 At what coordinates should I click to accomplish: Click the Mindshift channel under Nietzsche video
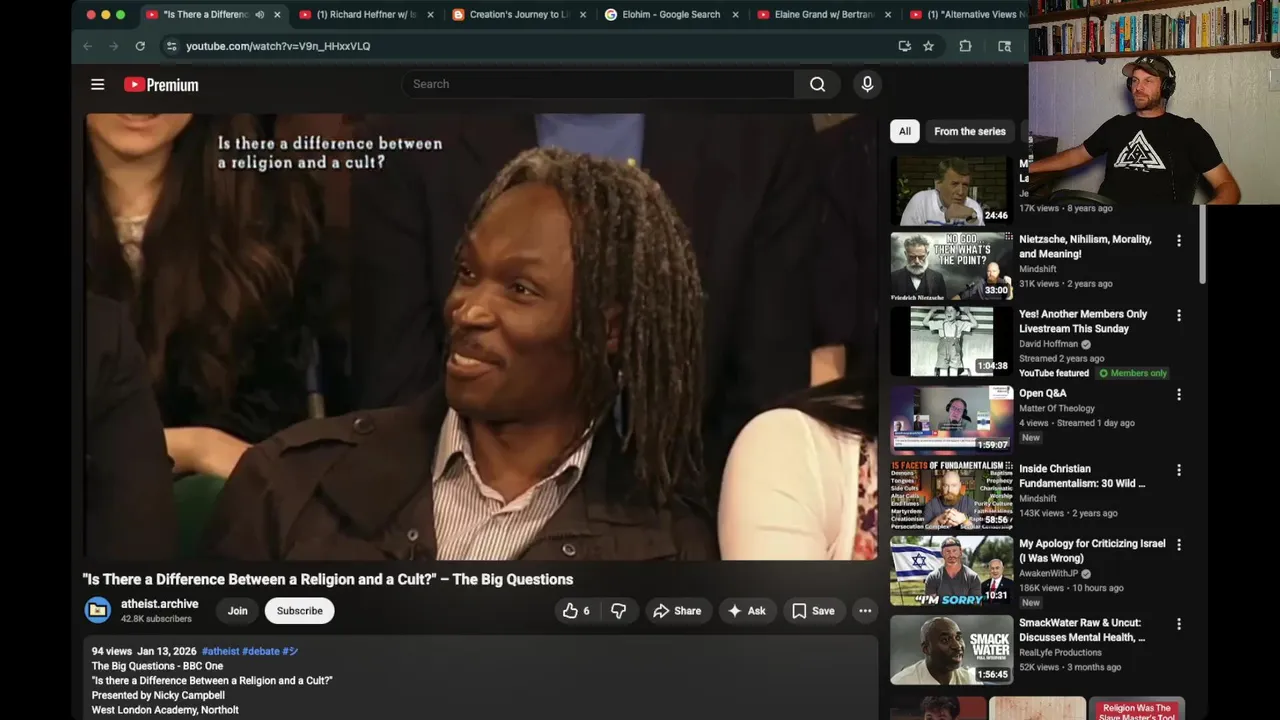click(1037, 269)
